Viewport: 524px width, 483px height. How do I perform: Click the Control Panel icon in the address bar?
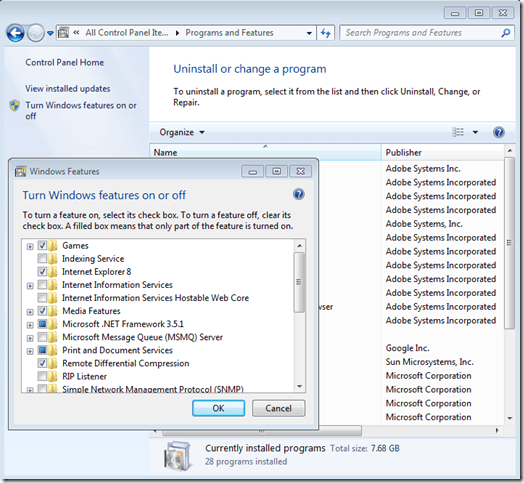point(63,33)
